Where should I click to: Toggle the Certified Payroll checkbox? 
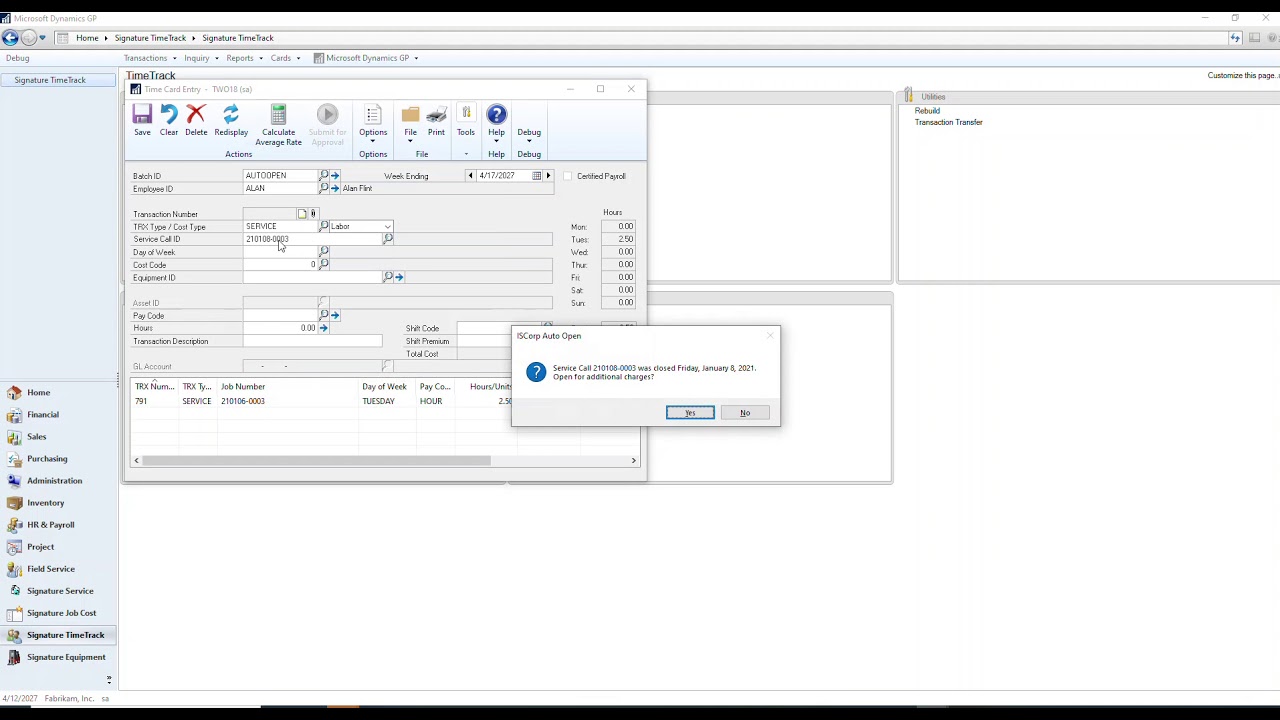(567, 176)
